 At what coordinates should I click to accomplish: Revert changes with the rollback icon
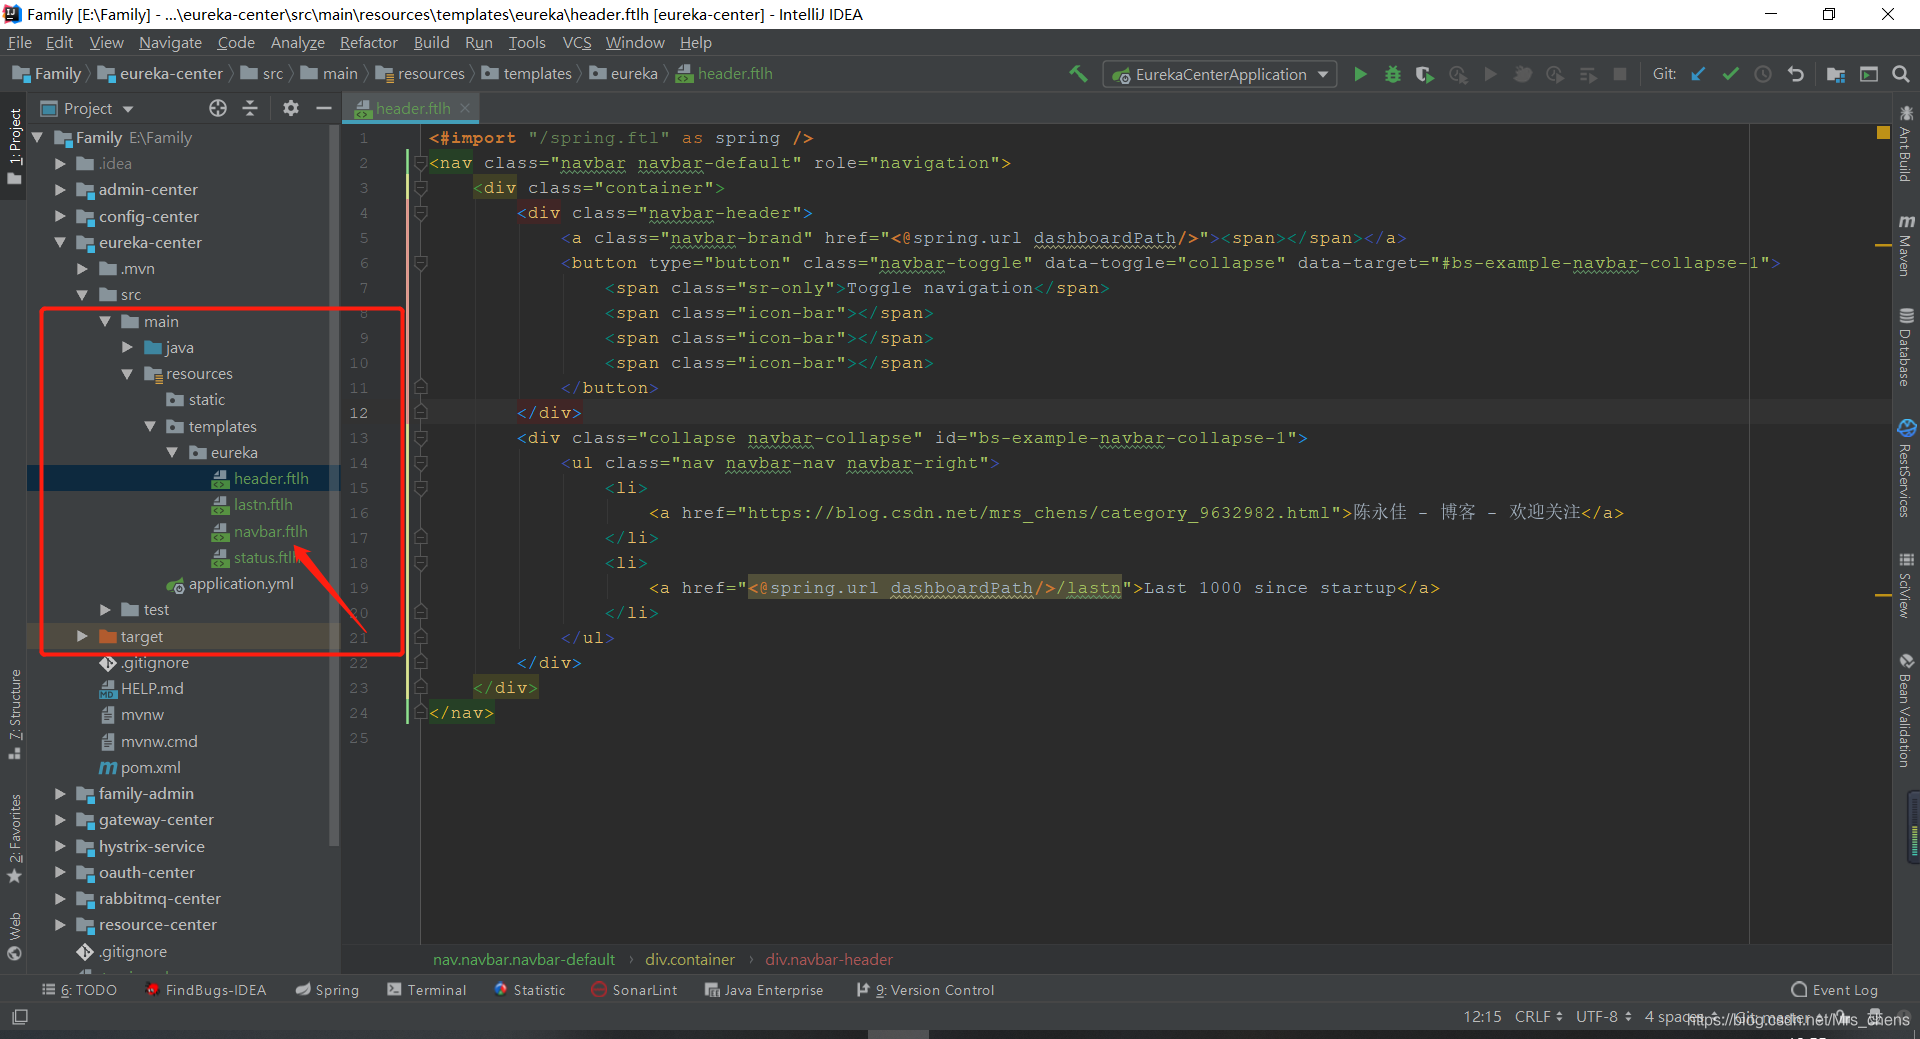pos(1796,74)
